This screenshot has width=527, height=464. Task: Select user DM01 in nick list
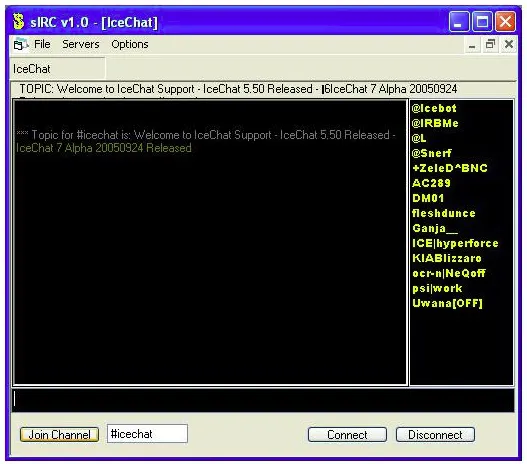(428, 198)
